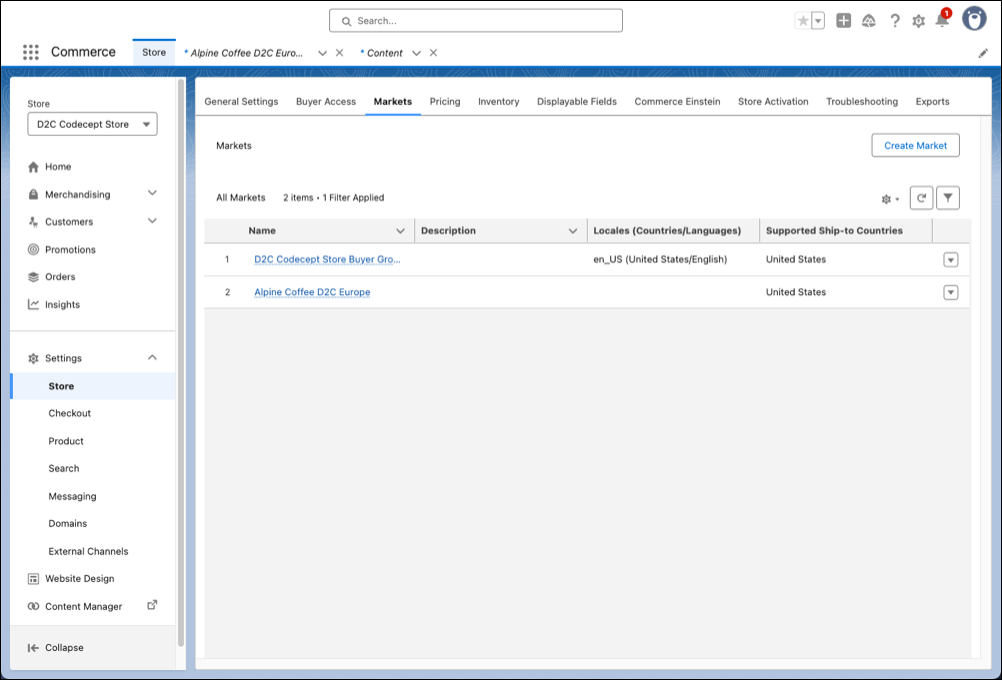
Task: Open the Help question mark icon
Action: click(895, 21)
